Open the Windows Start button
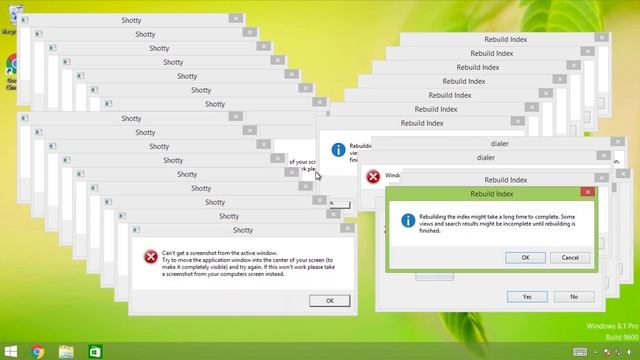 coord(11,351)
